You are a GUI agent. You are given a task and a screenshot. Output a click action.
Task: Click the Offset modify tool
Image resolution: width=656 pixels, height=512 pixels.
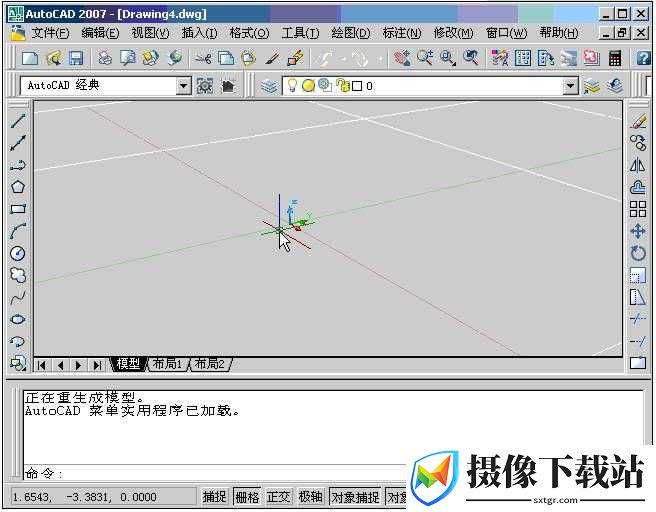(x=638, y=187)
